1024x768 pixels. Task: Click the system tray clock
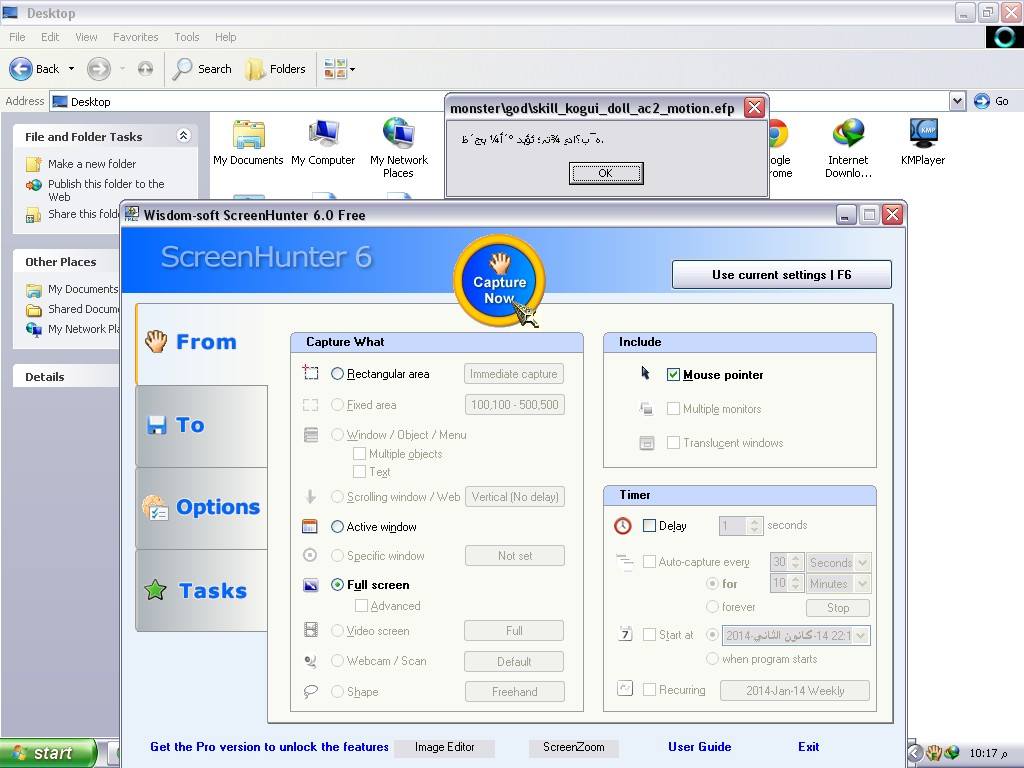click(x=988, y=753)
